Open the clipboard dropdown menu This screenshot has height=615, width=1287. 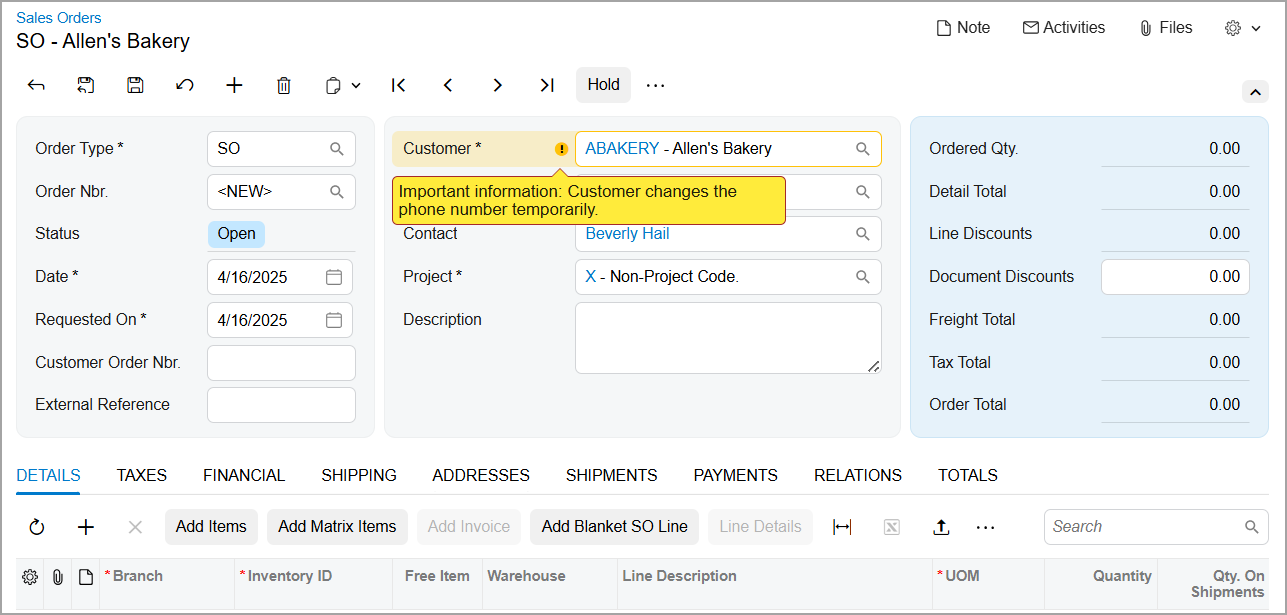click(x=343, y=85)
